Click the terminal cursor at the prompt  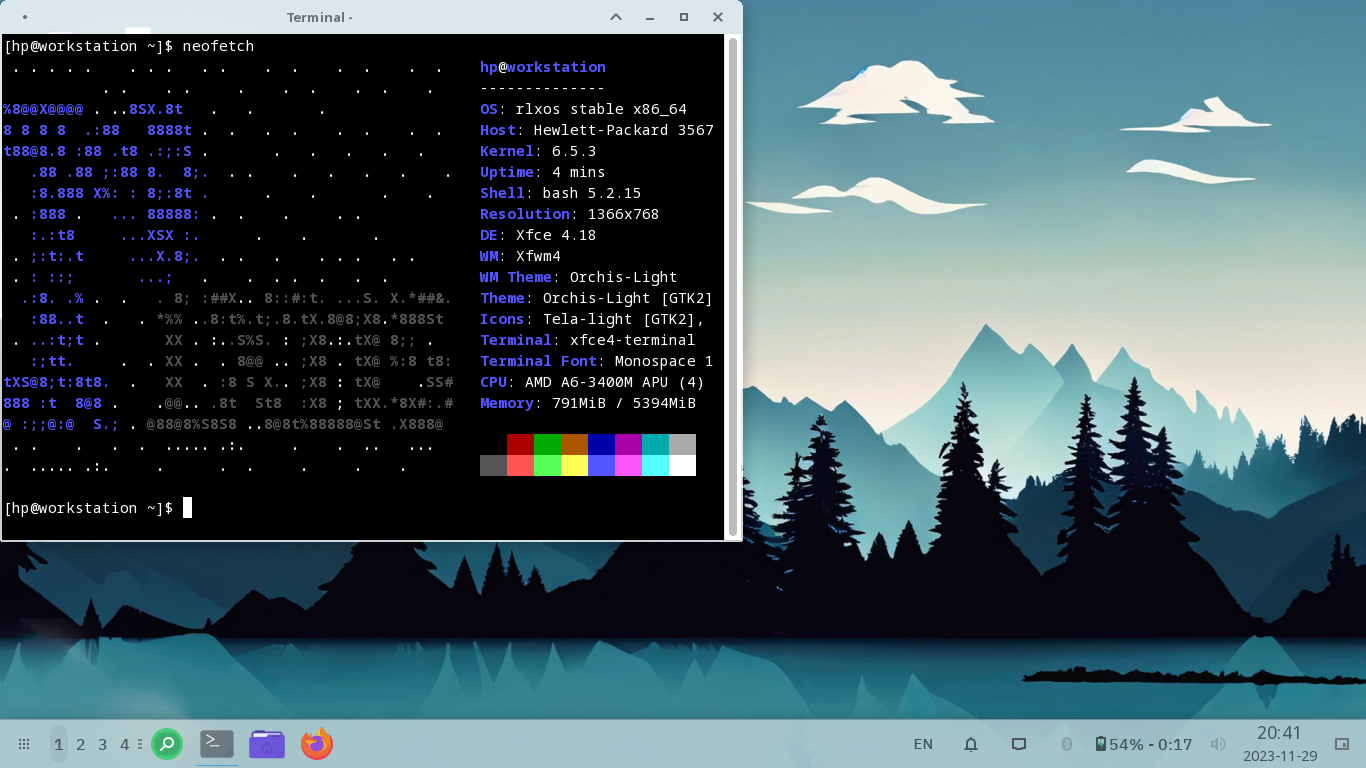click(187, 508)
